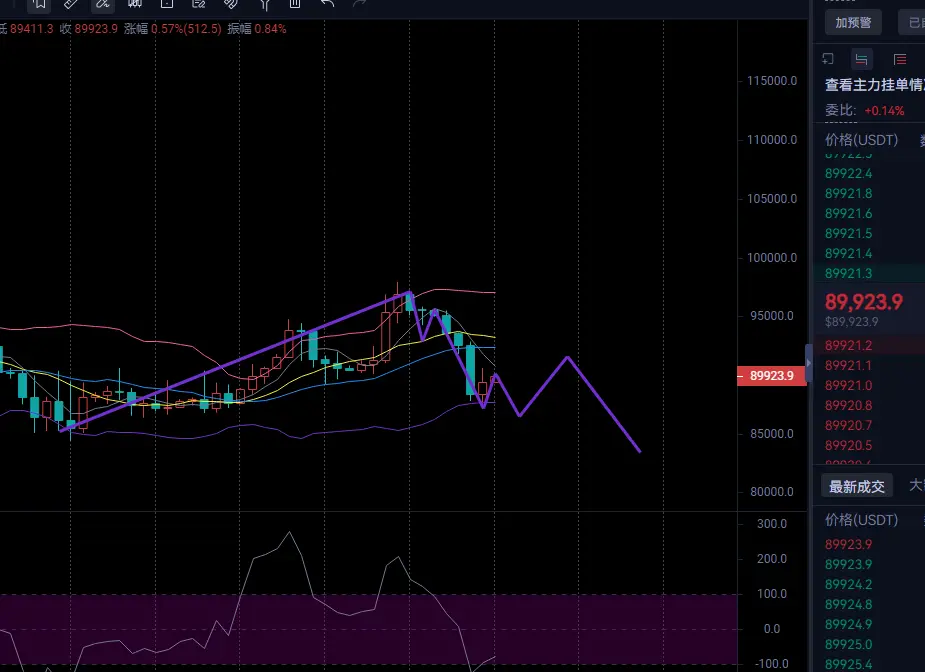Viewport: 925px width, 672px height.
Task: Click order book price 89921.0
Action: click(x=848, y=386)
